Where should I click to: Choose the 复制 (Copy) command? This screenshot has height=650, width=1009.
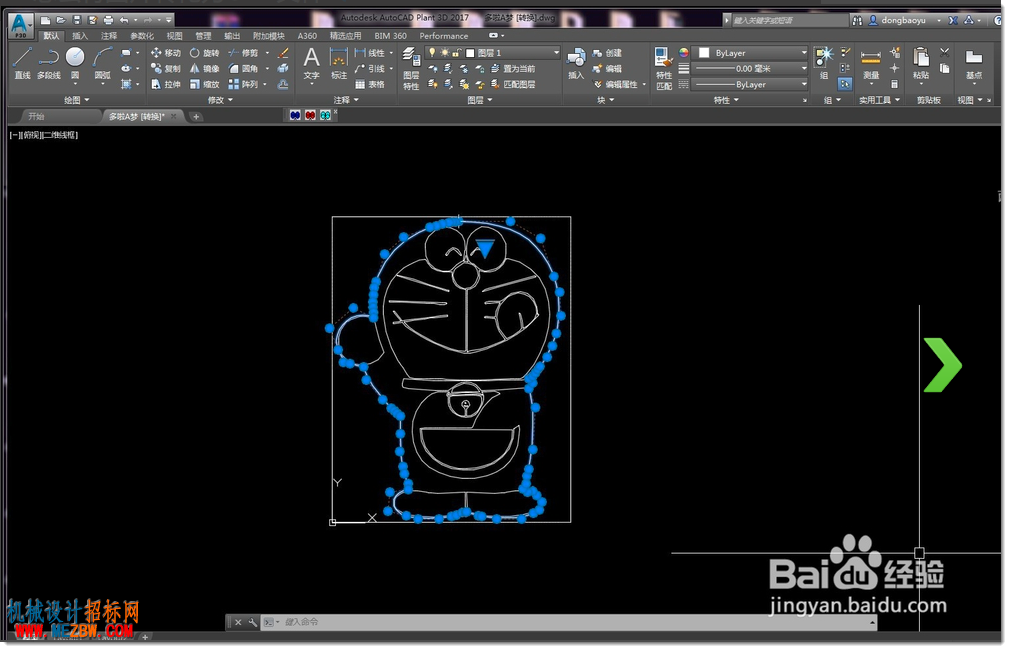(x=166, y=68)
